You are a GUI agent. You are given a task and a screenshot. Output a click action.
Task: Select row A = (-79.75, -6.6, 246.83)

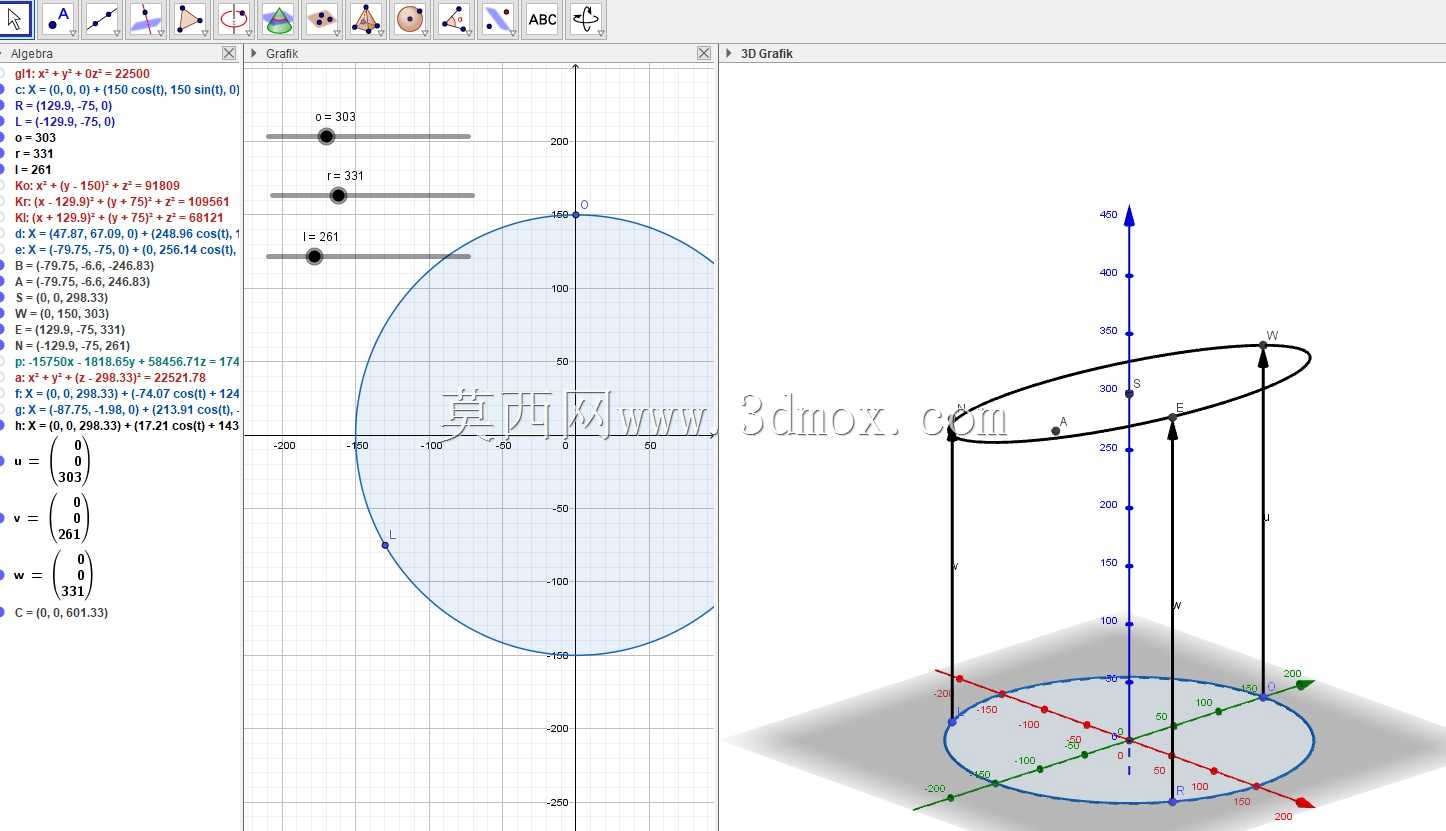tap(82, 281)
